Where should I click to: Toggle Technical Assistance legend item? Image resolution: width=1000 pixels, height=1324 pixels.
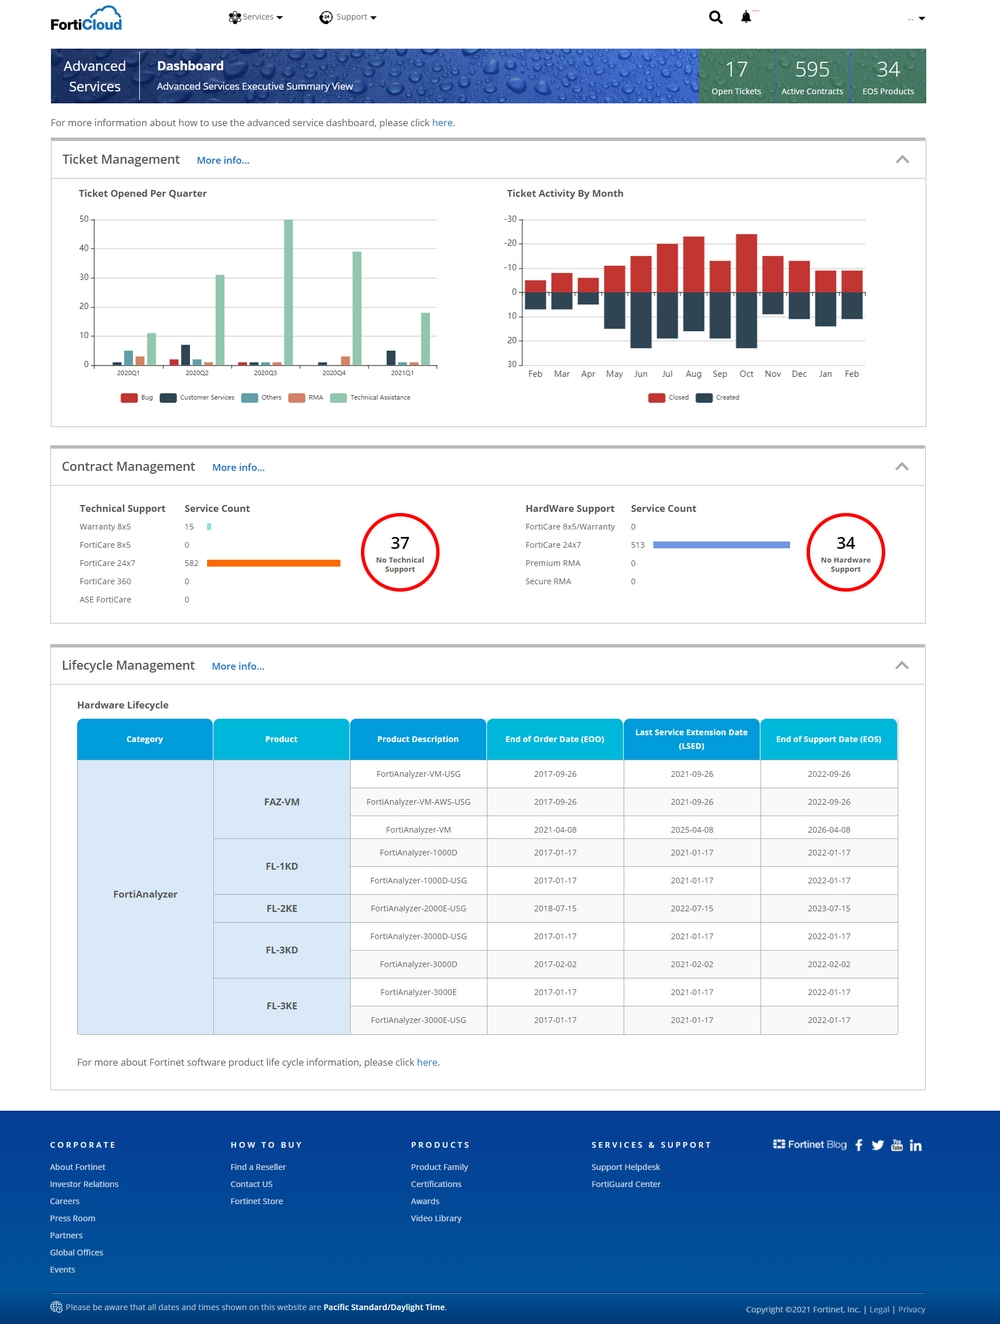(370, 398)
